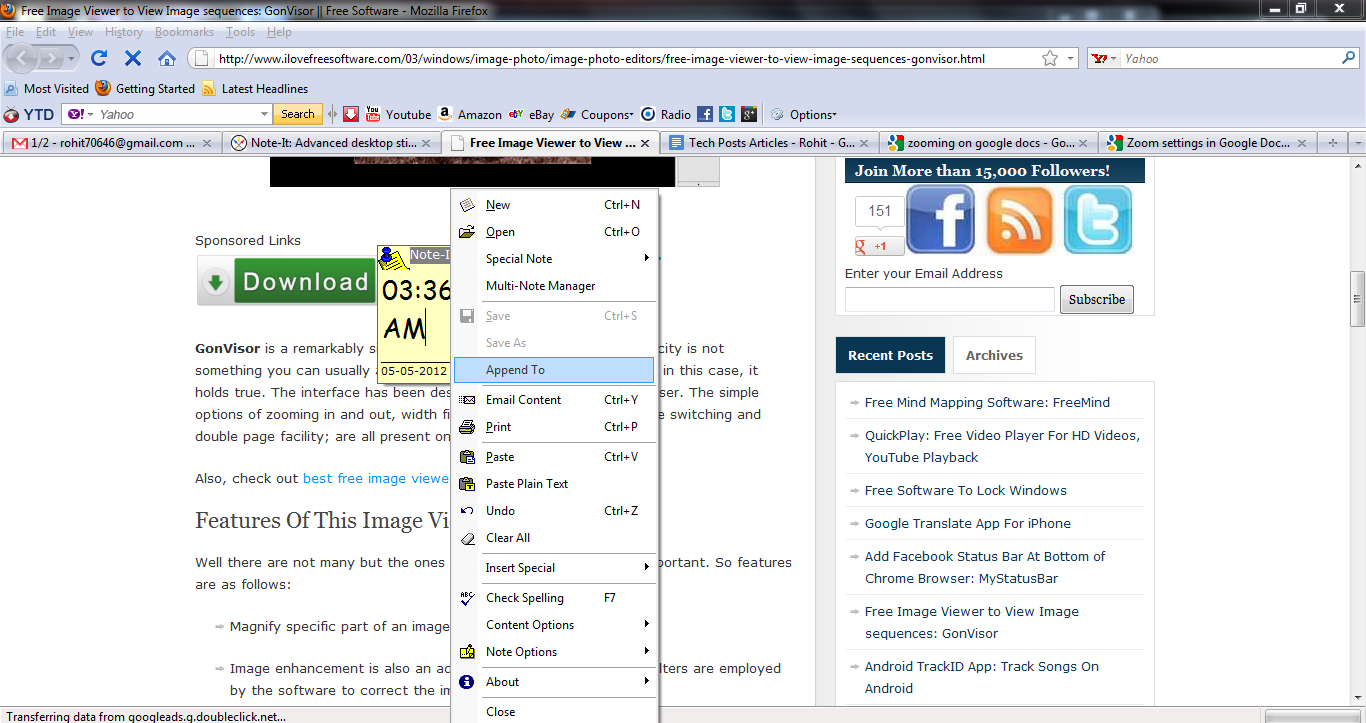This screenshot has height=723, width=1366.
Task: Click the small Google+ toolbar icon
Action: click(748, 114)
